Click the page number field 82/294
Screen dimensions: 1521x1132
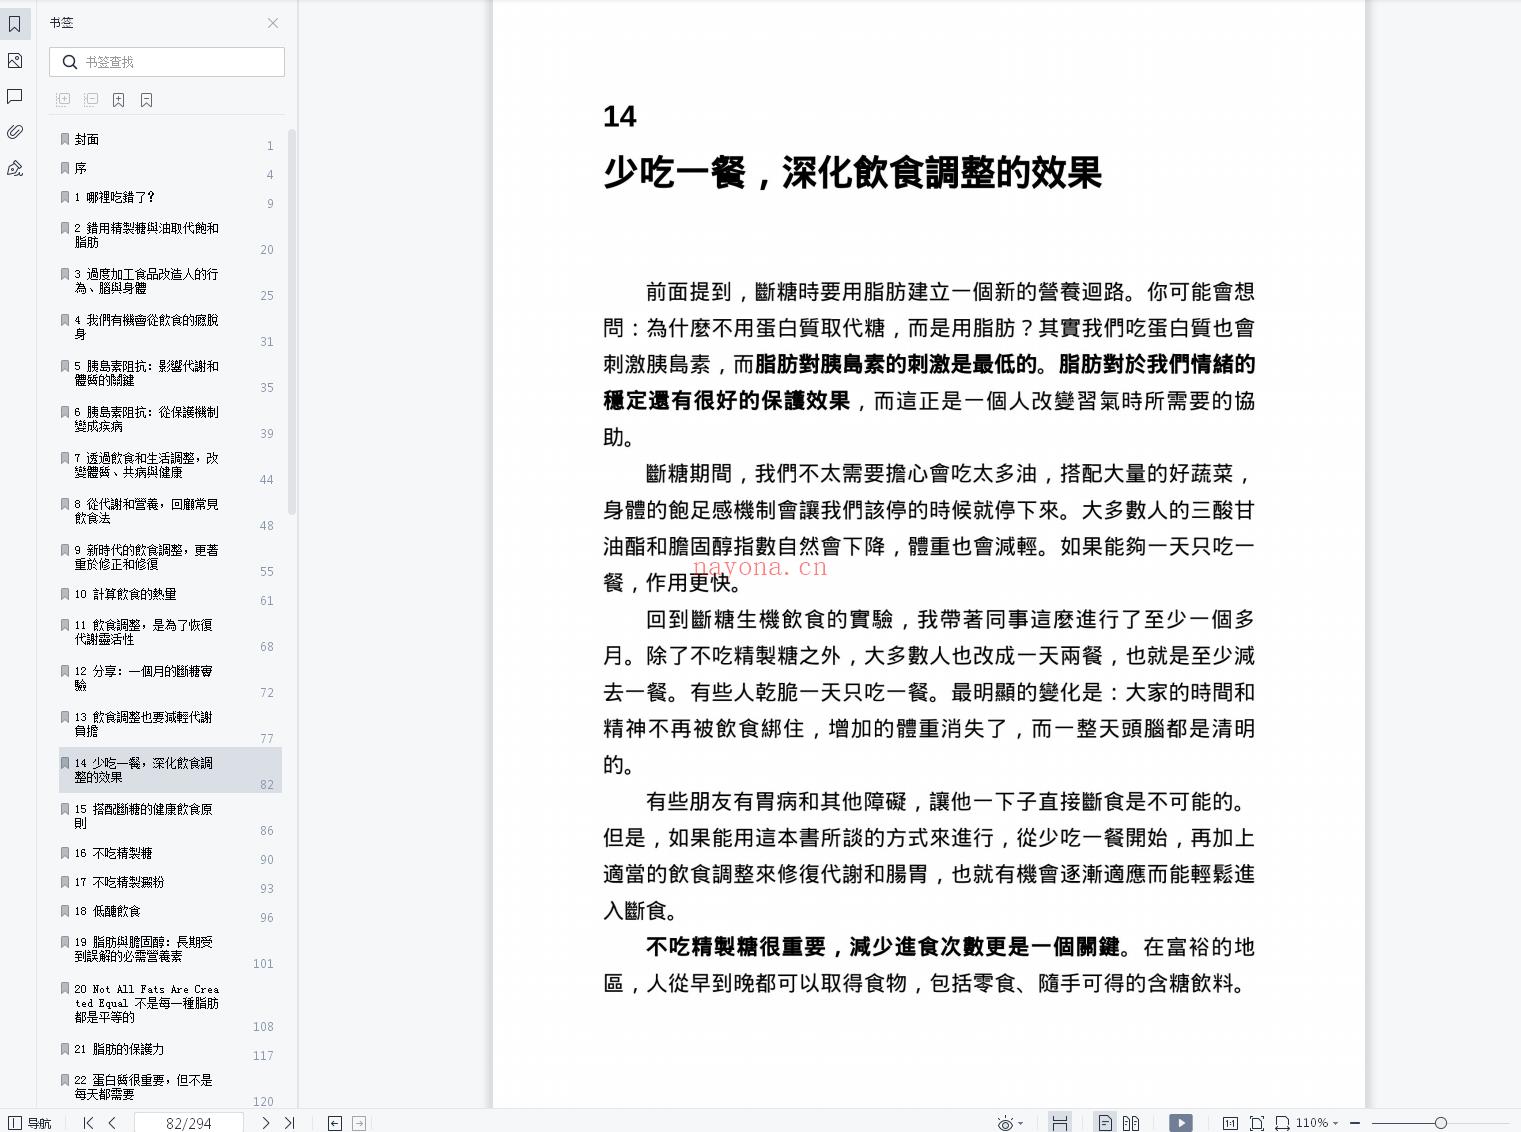(x=188, y=1123)
